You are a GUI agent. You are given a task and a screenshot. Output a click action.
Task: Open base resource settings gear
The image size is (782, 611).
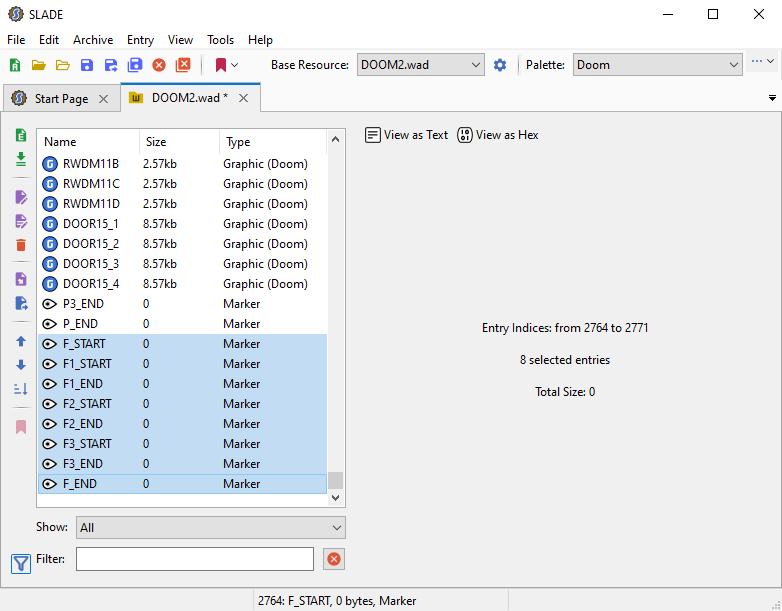[x=500, y=65]
